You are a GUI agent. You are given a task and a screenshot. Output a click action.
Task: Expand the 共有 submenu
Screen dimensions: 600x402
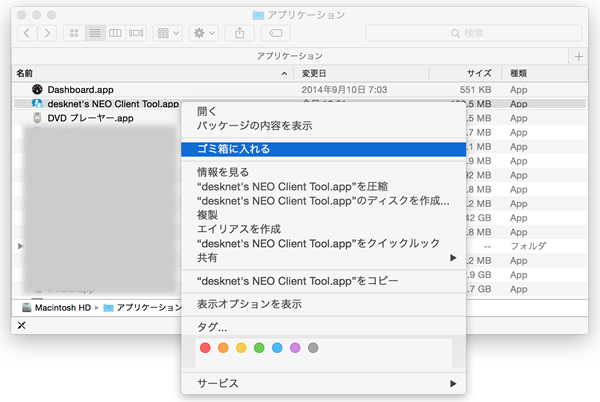click(323, 258)
